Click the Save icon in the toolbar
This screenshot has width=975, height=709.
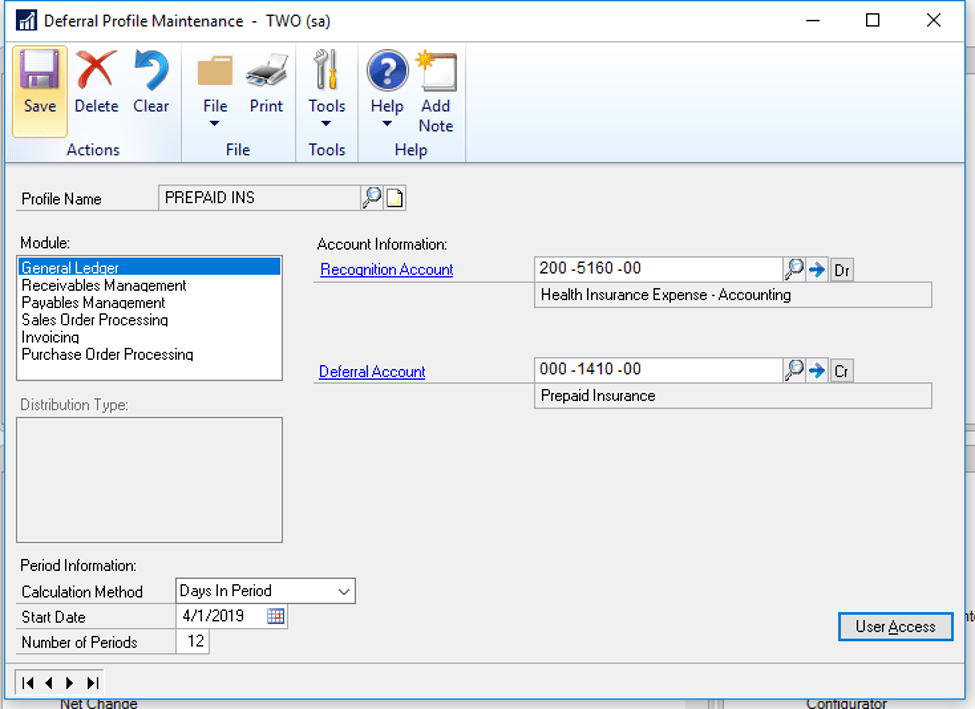pyautogui.click(x=40, y=73)
